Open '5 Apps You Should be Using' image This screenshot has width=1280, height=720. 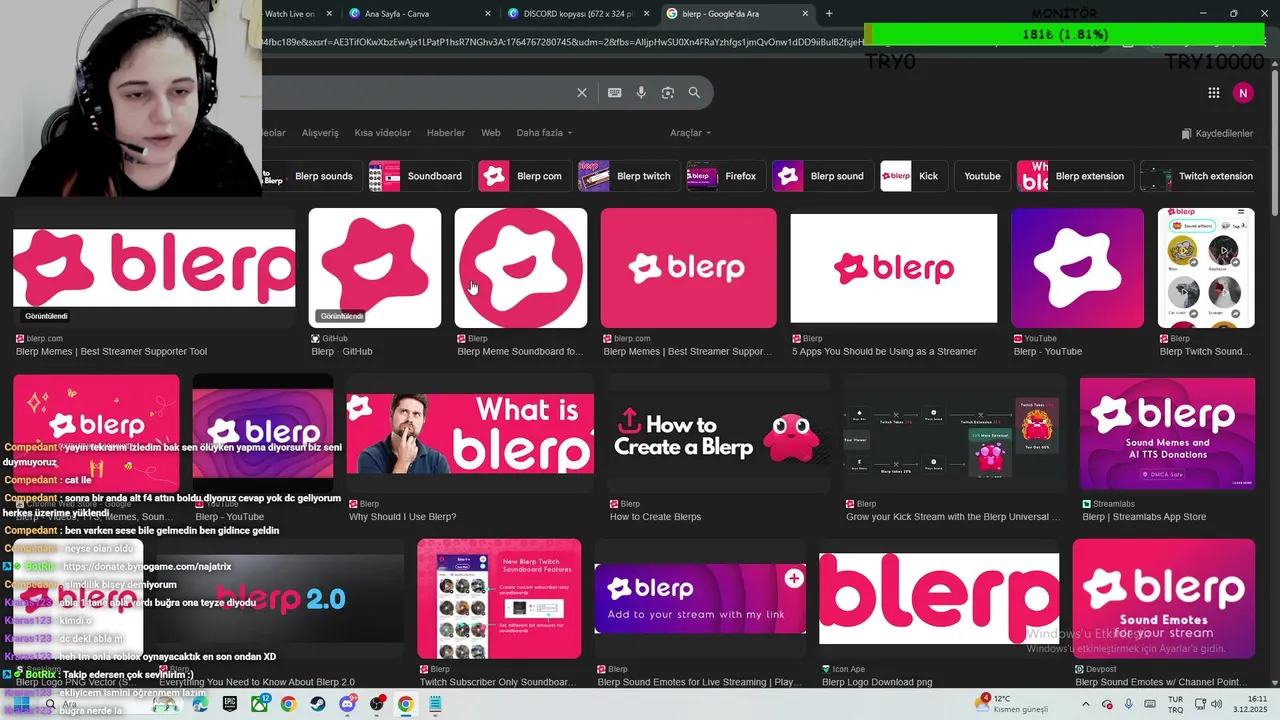pyautogui.click(x=894, y=268)
